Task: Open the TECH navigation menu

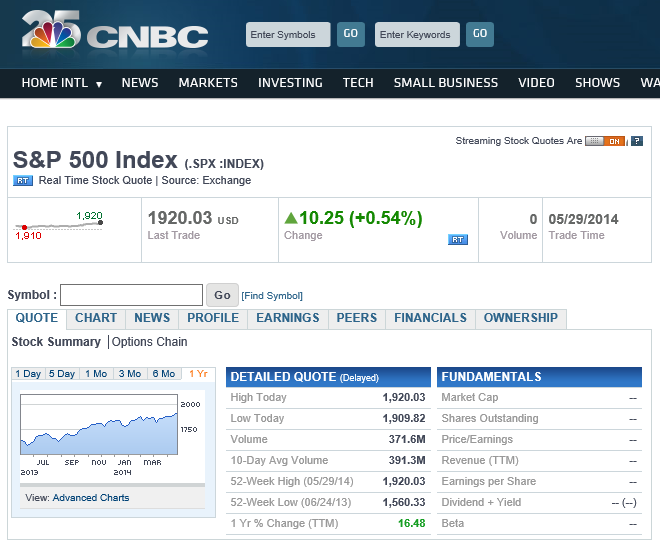Action: 358,82
